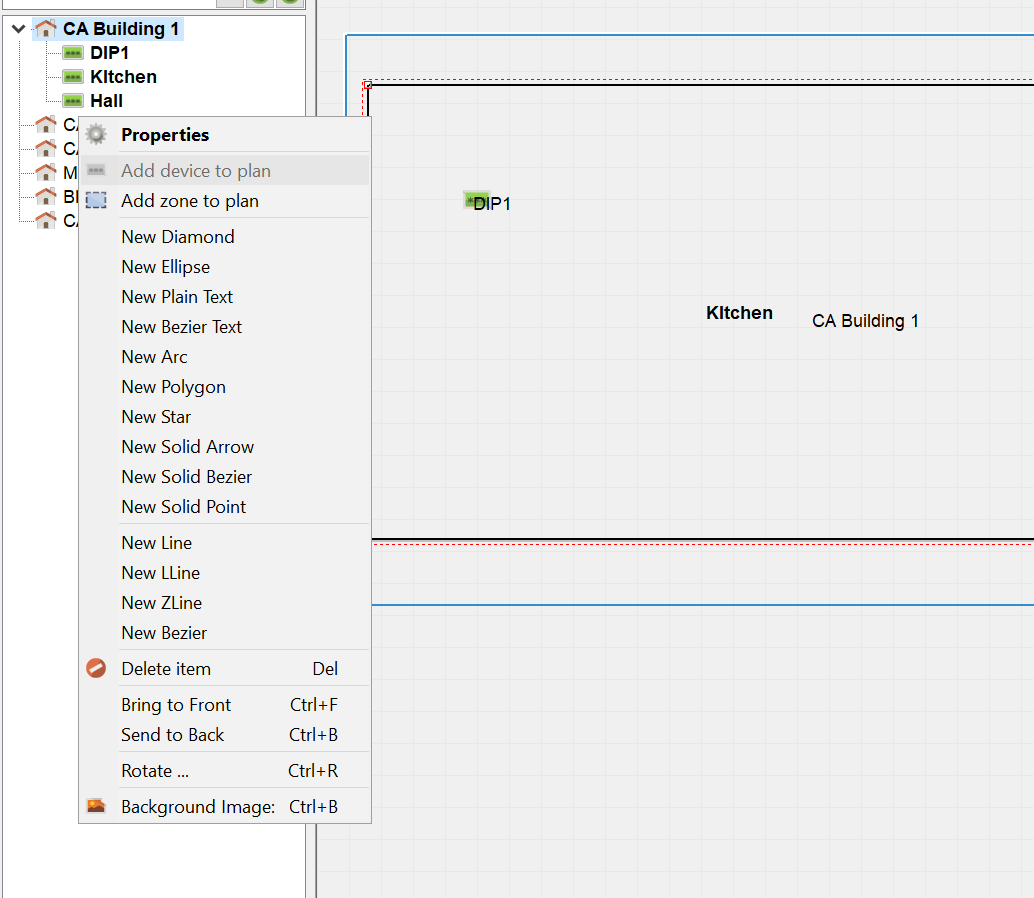This screenshot has height=898, width=1034.
Task: Click the CA Building 1 text on the canvas
Action: pos(865,321)
